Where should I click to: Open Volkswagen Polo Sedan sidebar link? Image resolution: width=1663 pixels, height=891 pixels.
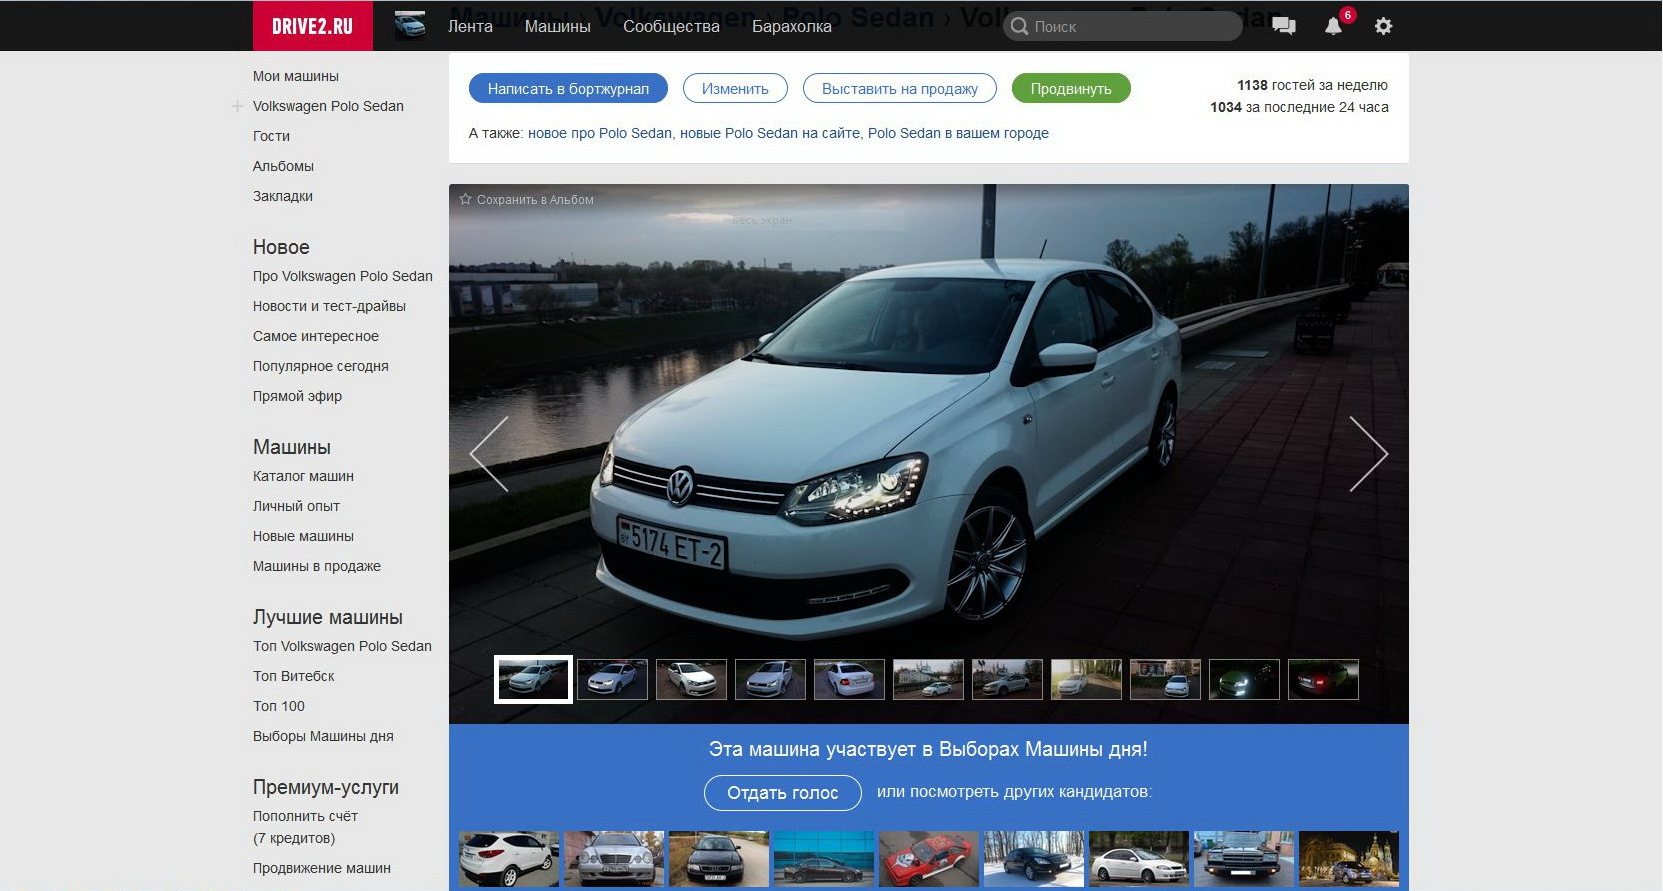pyautogui.click(x=328, y=106)
